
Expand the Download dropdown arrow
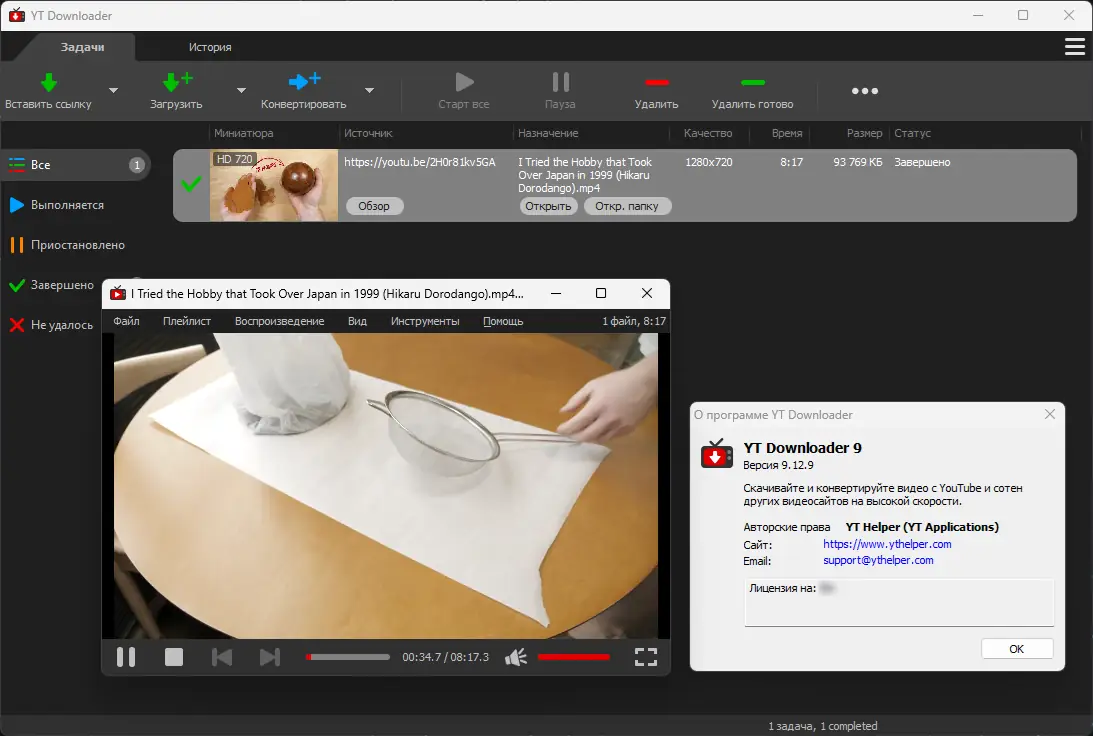click(241, 91)
